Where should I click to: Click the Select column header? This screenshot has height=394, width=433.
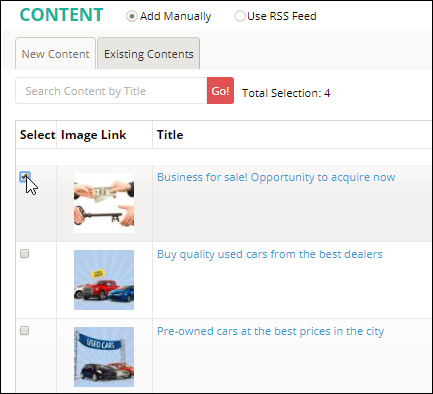click(37, 135)
